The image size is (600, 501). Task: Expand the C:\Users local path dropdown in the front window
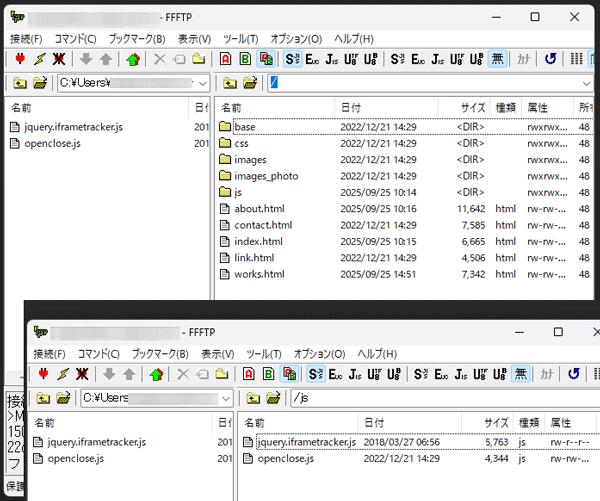(225, 398)
